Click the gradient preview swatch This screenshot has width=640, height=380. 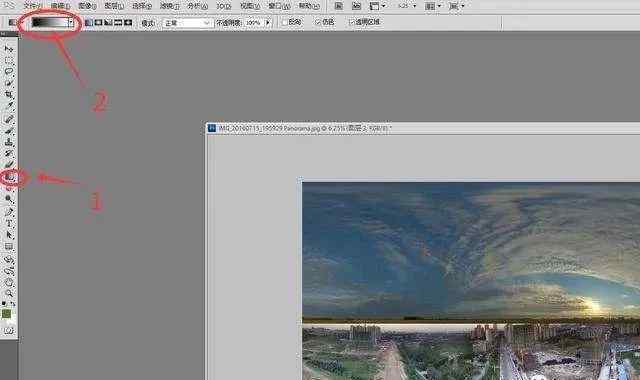click(50, 22)
